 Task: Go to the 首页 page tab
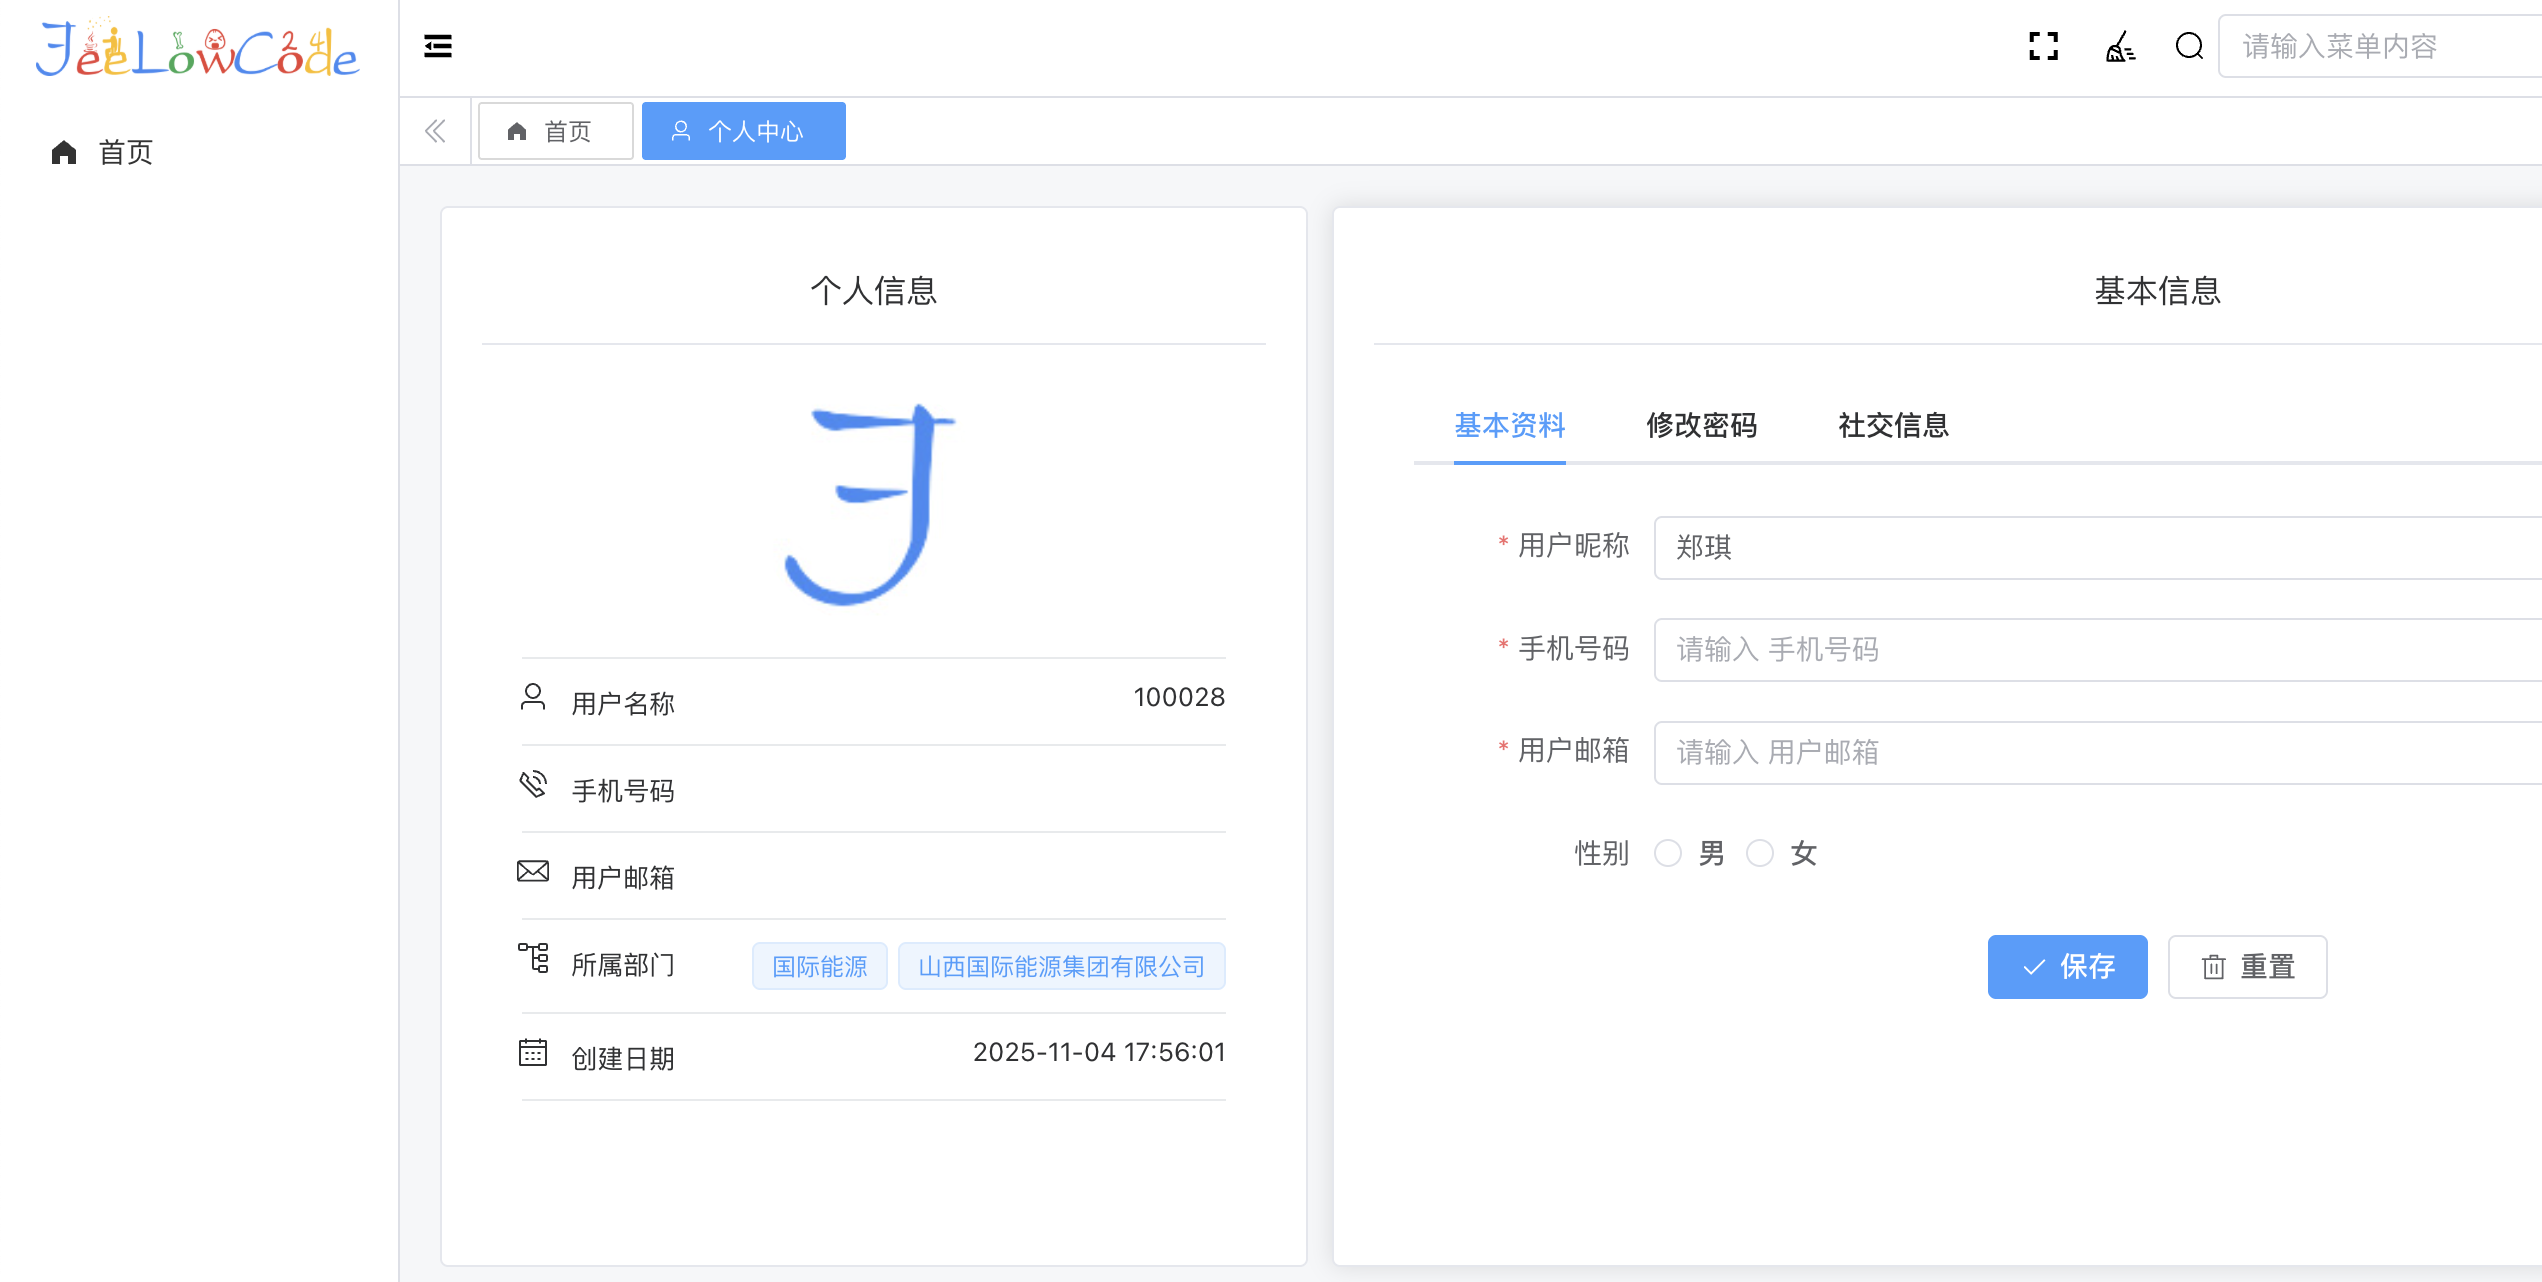coord(555,131)
